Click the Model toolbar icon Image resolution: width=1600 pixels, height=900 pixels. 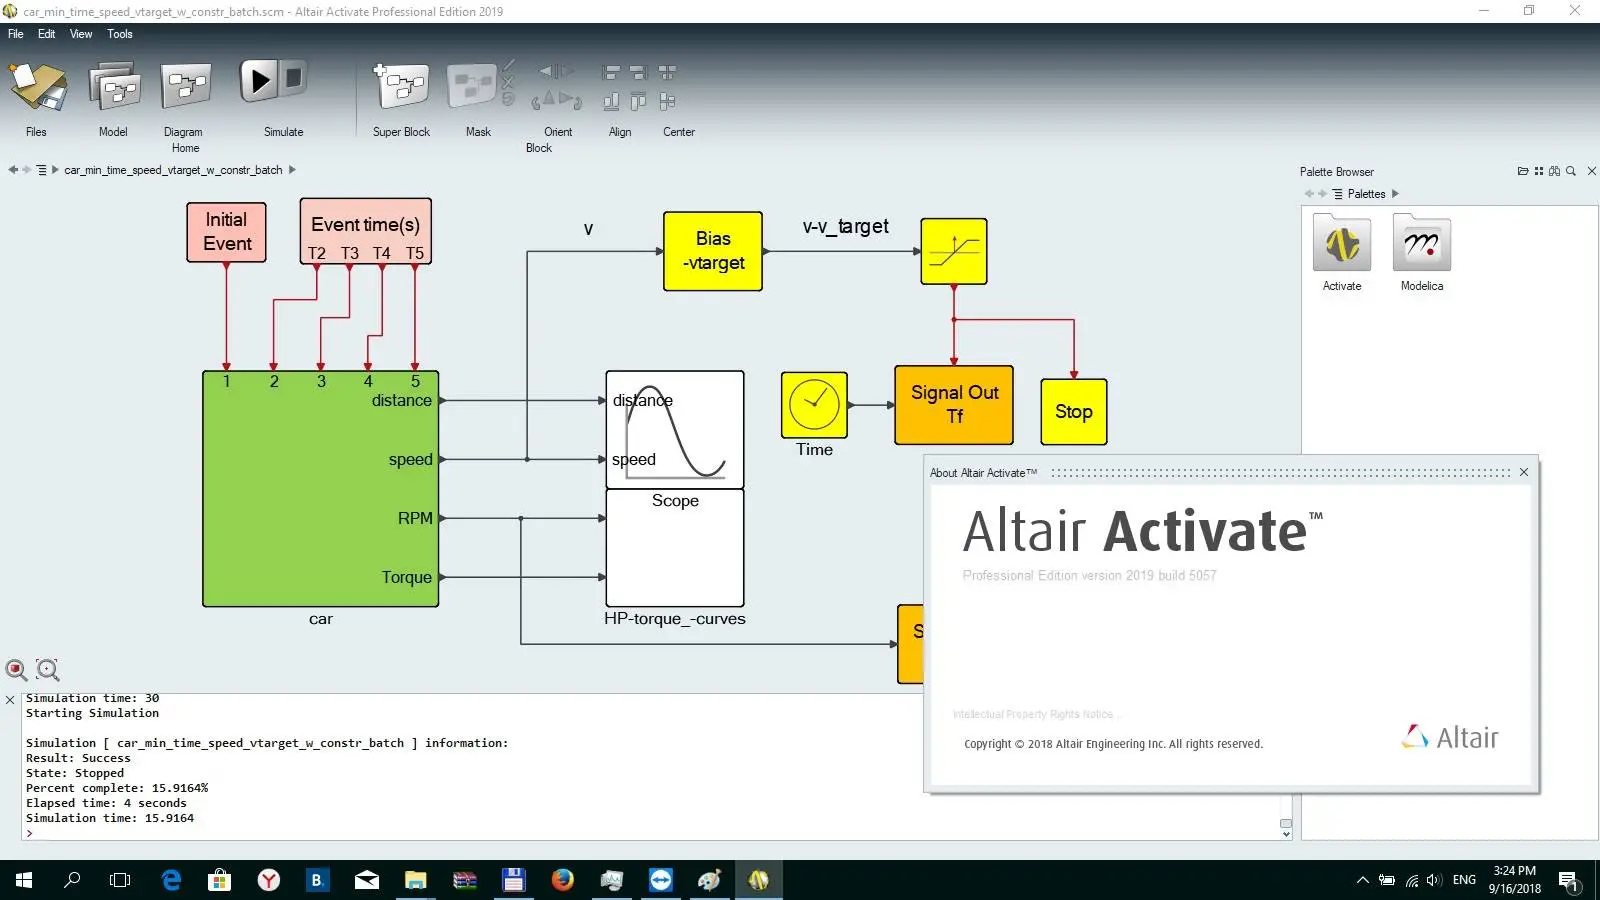coord(114,86)
